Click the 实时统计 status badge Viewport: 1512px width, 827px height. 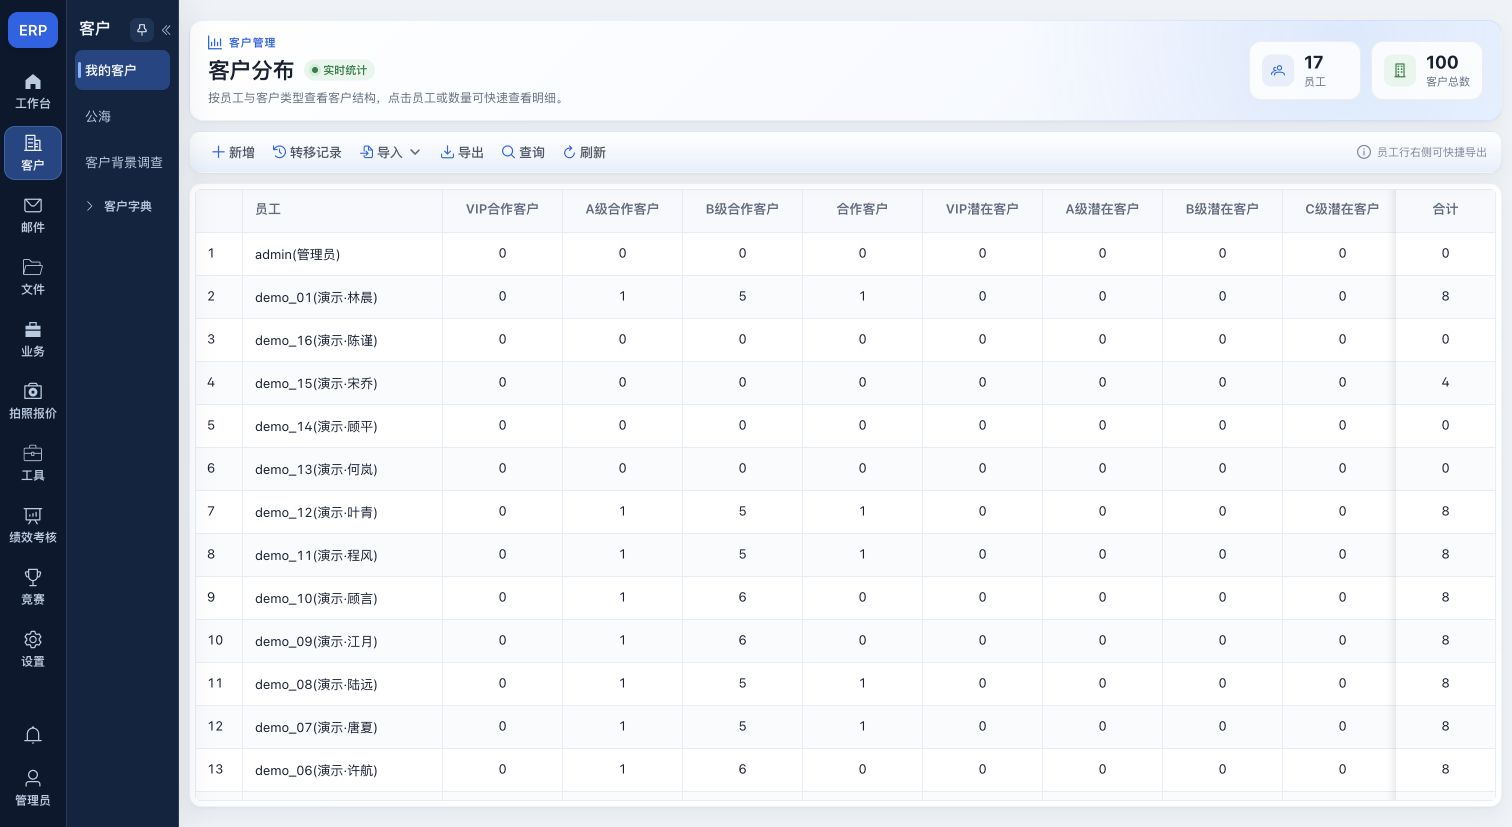click(339, 70)
